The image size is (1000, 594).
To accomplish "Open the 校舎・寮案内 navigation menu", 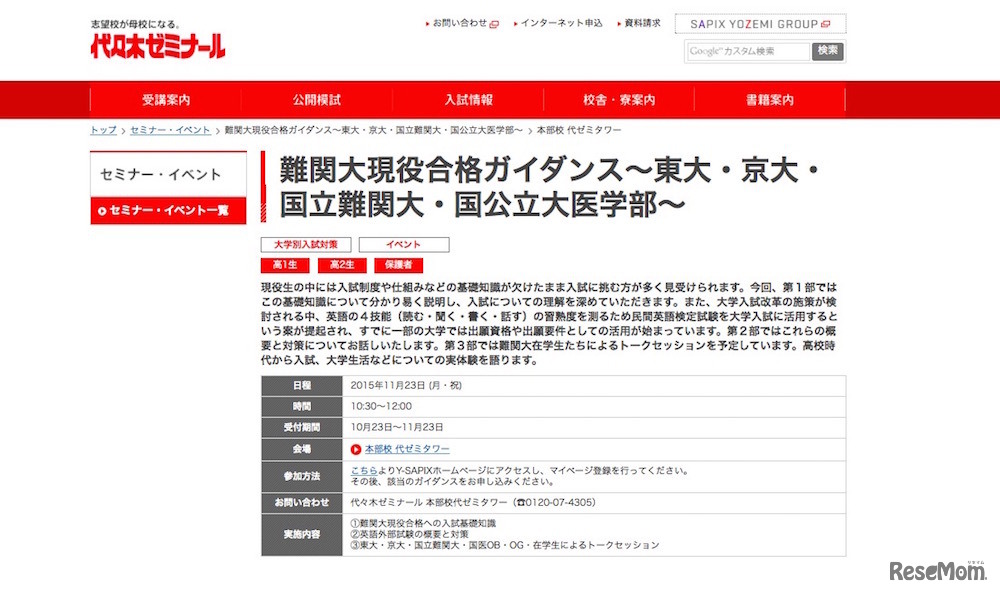I will [x=622, y=100].
